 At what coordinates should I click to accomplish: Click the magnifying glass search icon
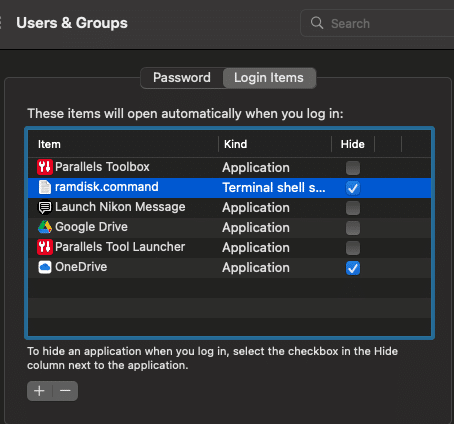(317, 23)
